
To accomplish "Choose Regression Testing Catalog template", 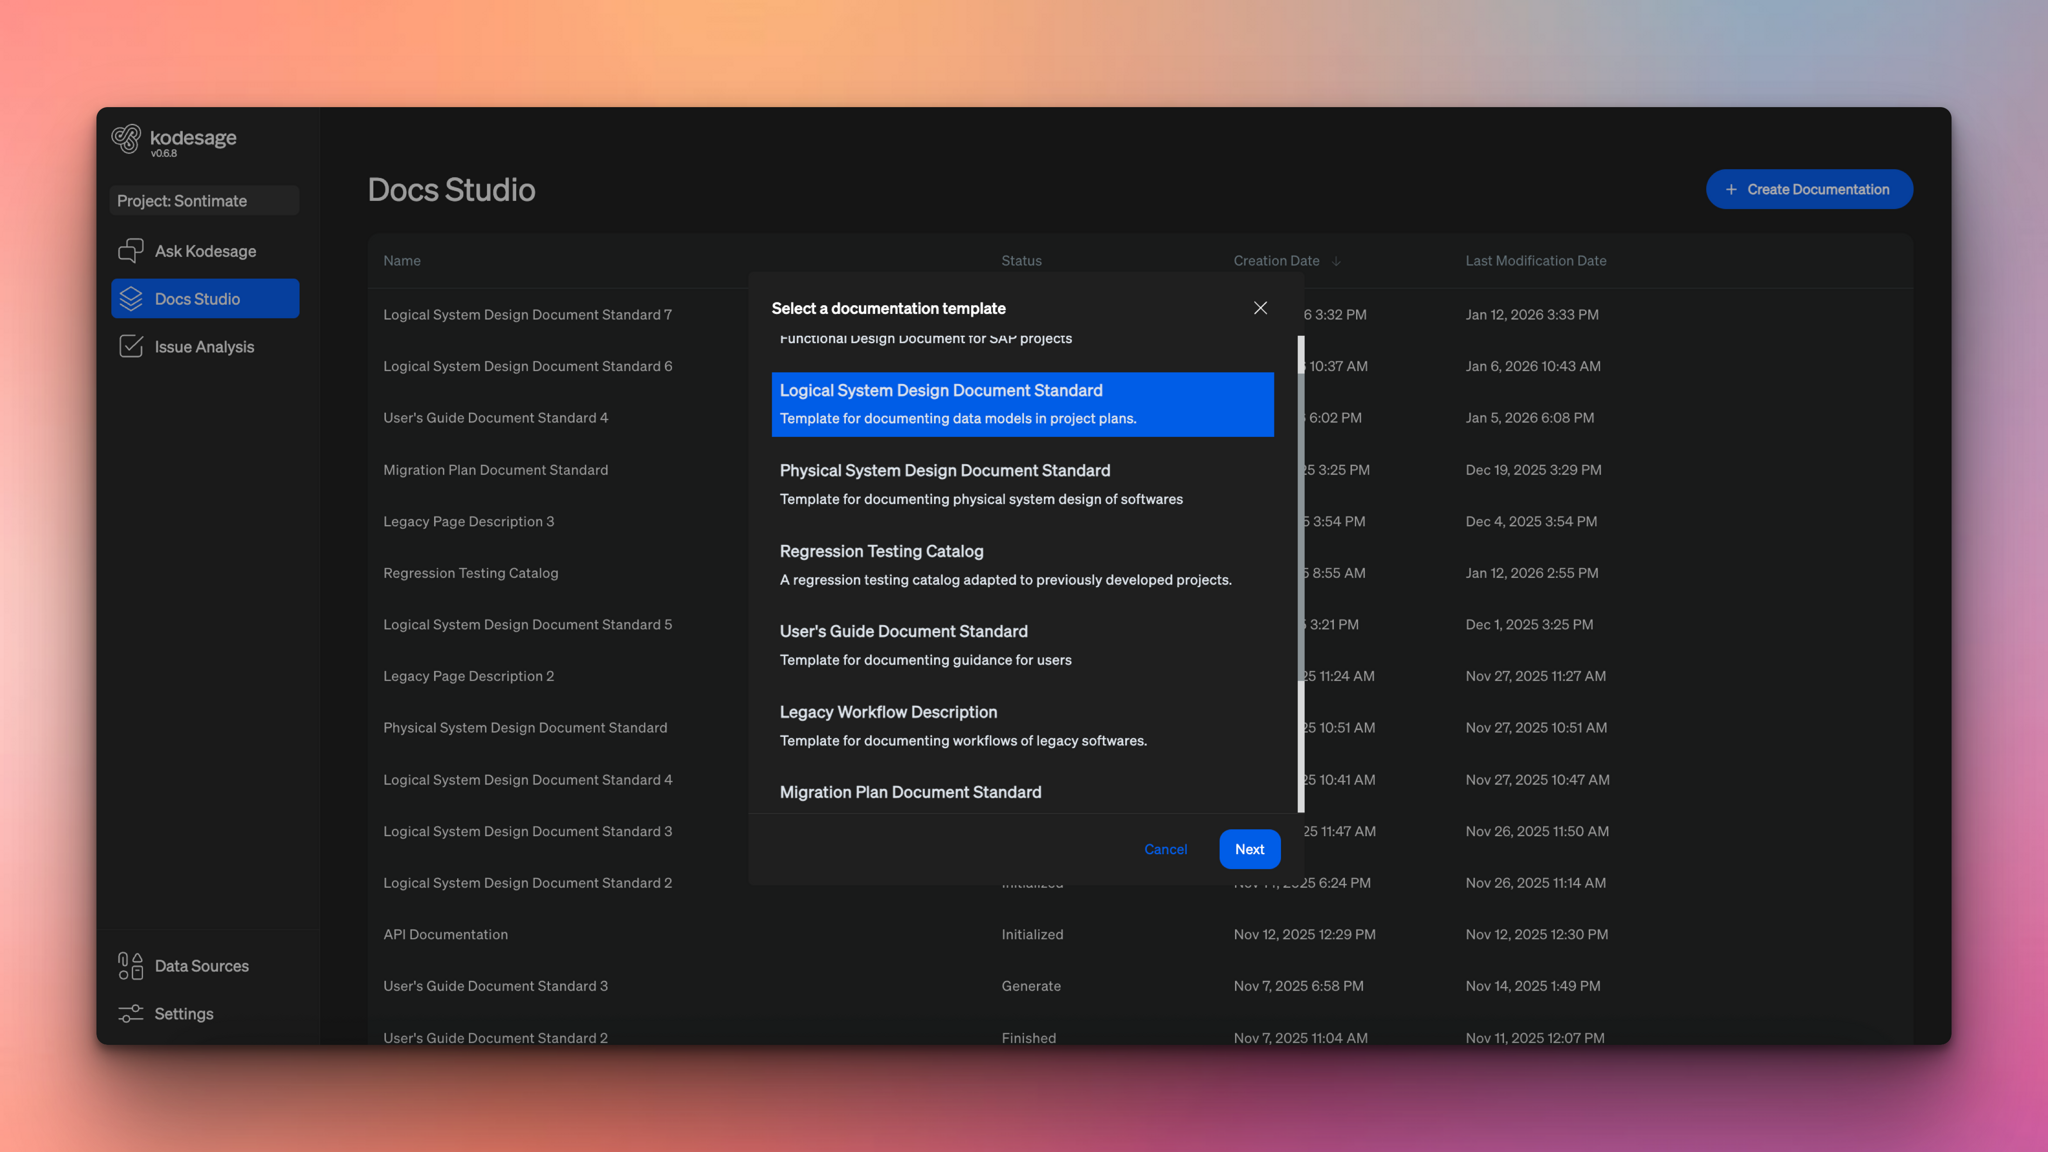I will point(1022,565).
